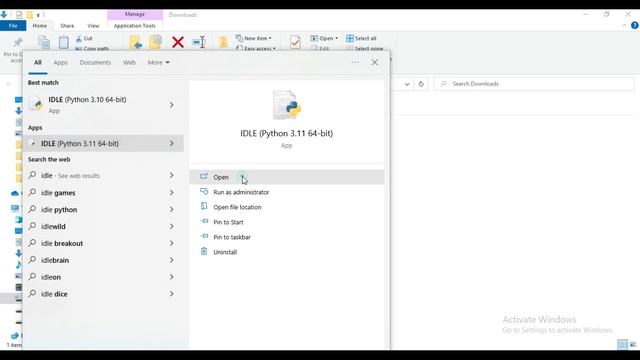Click the Run as administrator shield icon

[x=204, y=191]
